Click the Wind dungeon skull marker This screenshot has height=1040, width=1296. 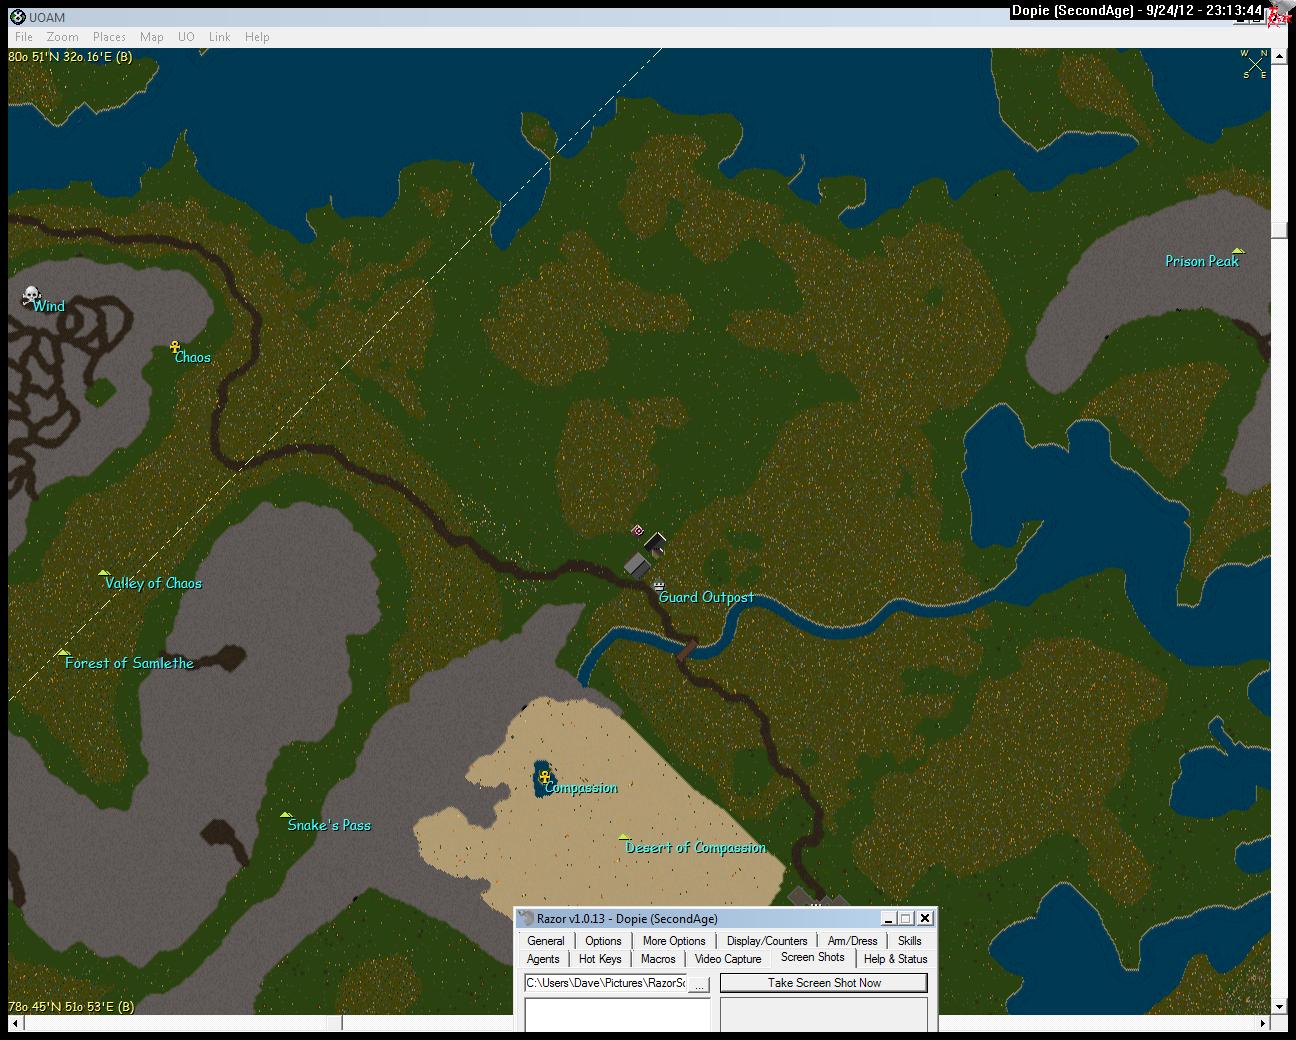click(31, 296)
